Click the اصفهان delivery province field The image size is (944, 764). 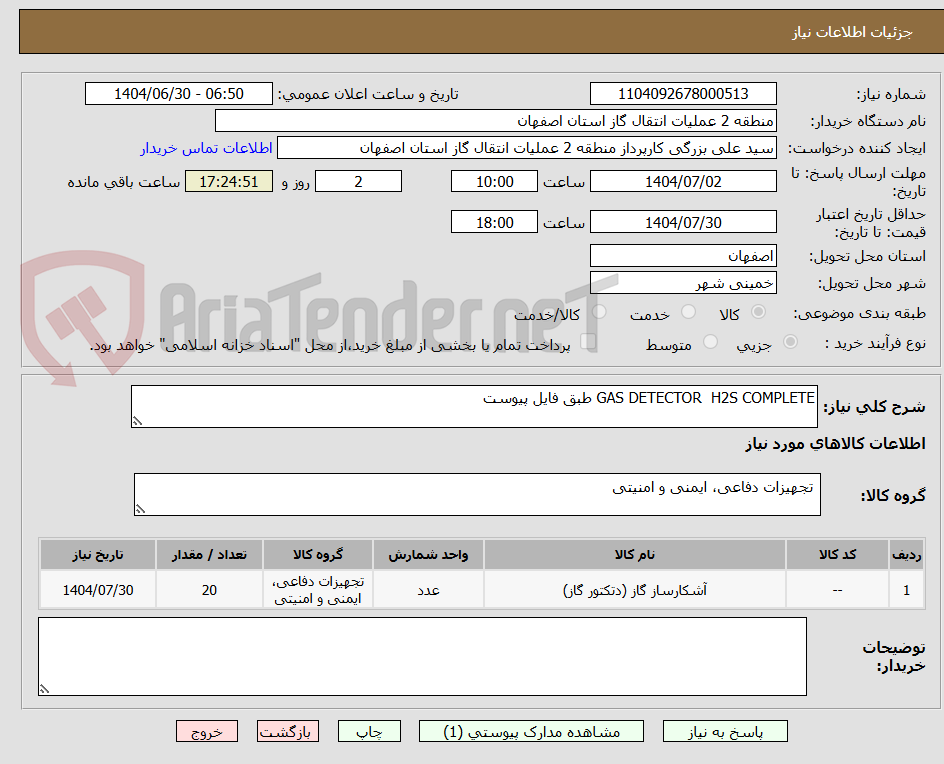[x=683, y=255]
